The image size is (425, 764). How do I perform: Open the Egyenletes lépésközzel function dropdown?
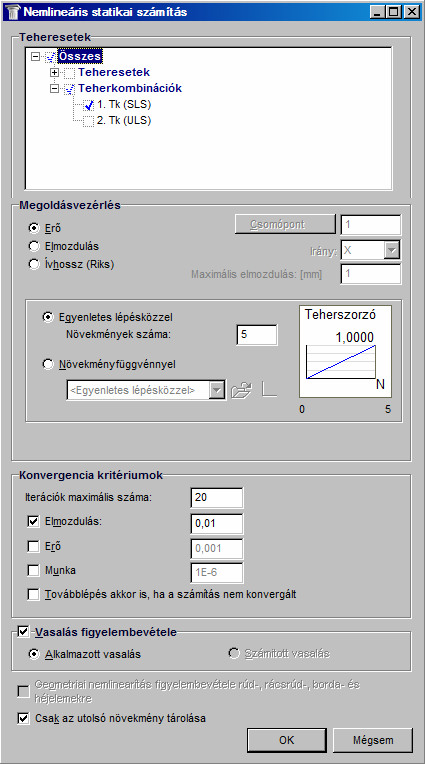click(217, 390)
